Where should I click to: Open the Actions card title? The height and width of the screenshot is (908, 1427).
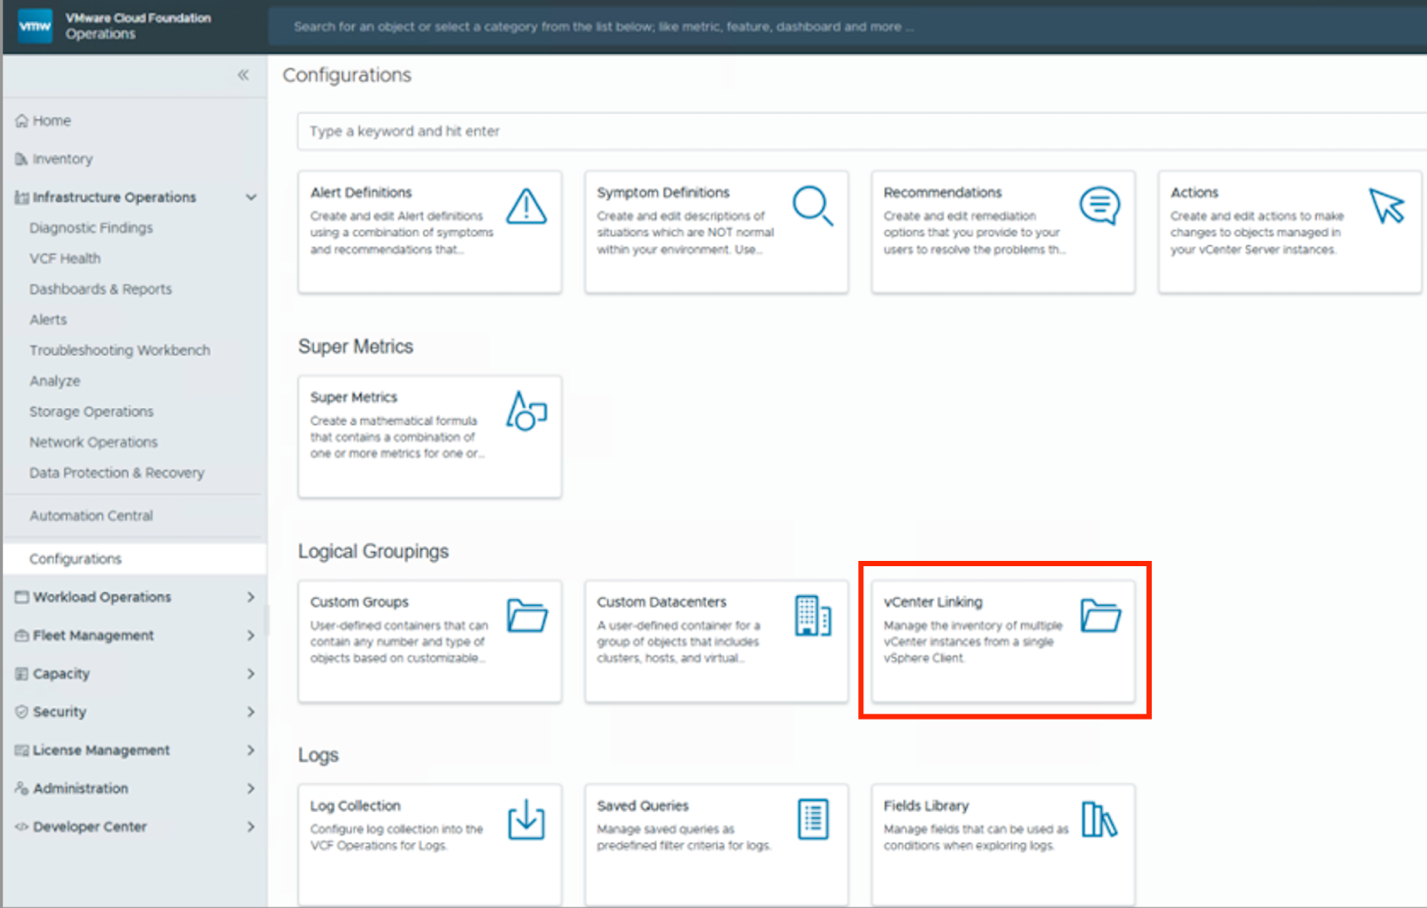click(1194, 192)
